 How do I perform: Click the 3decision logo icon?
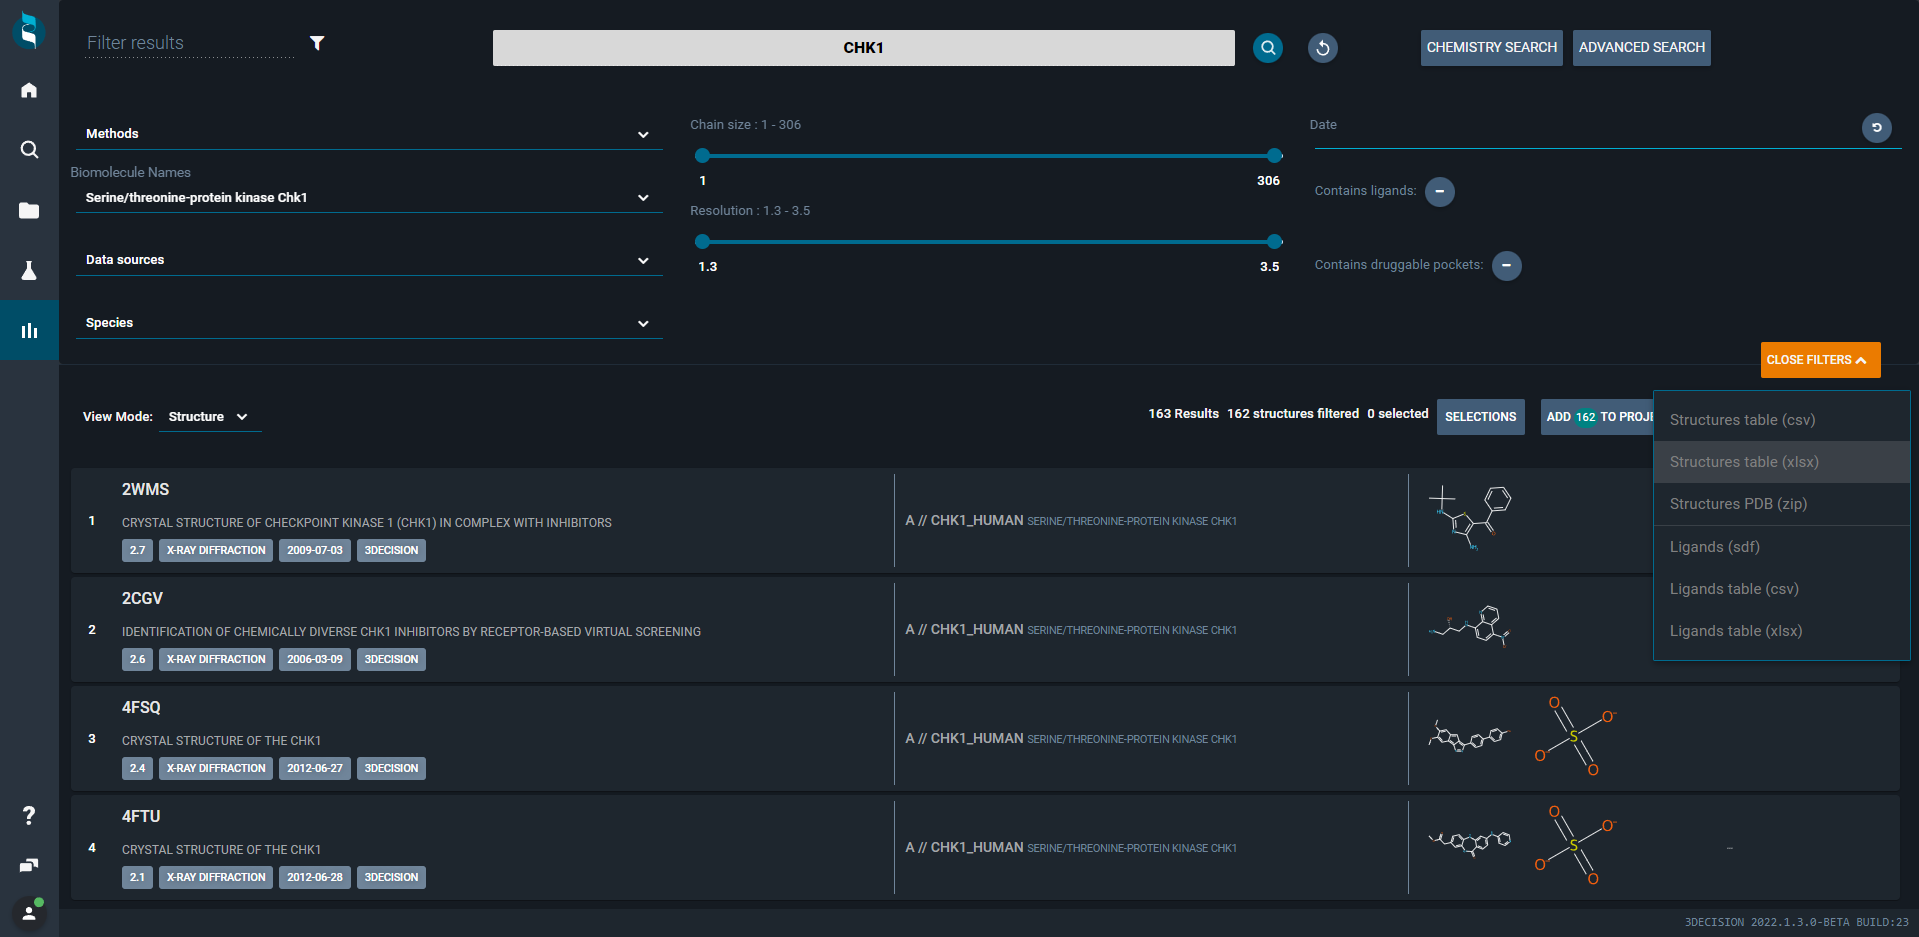click(29, 31)
